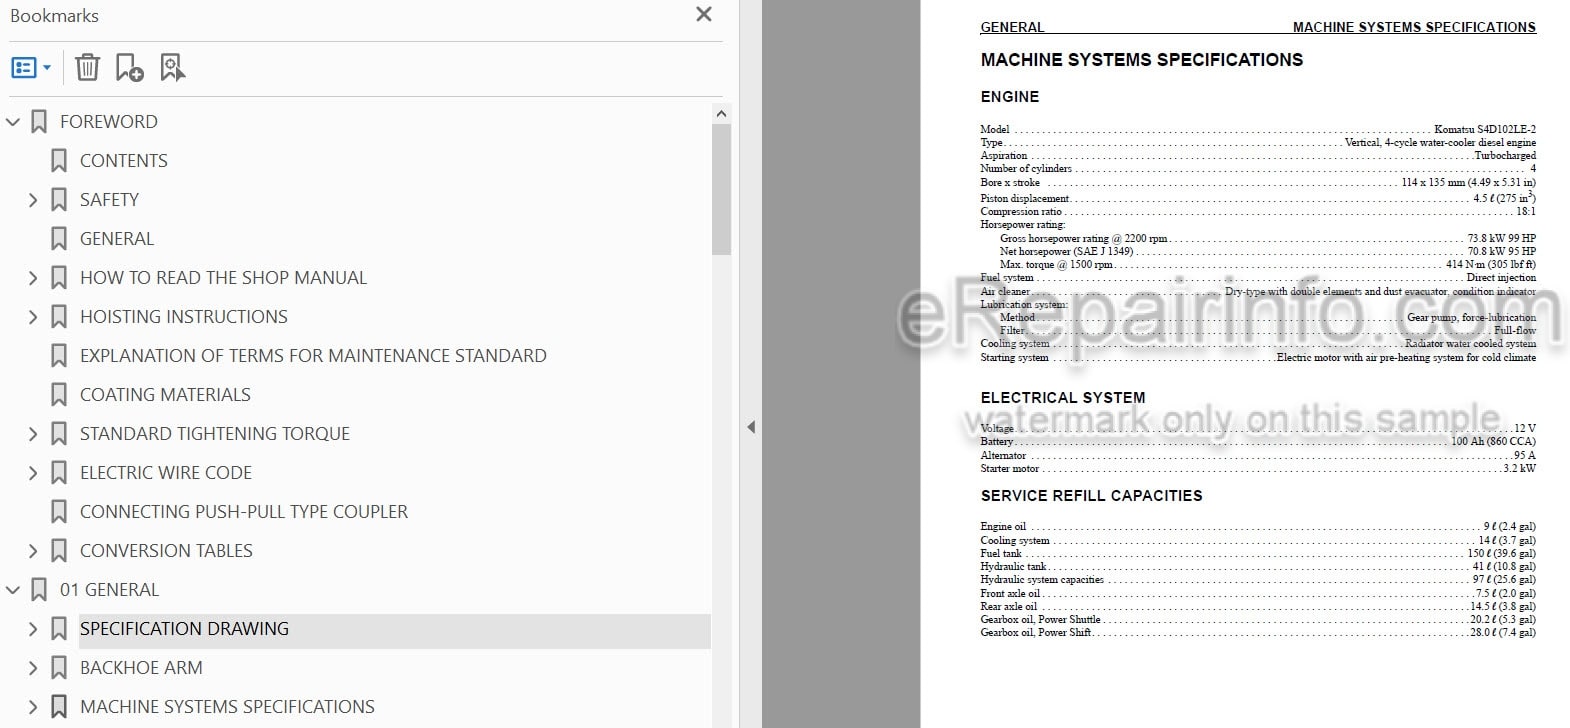The width and height of the screenshot is (1570, 728).
Task: Click the MACHINE SYSTEMS SPECIFICATIONS page title
Action: [1141, 60]
